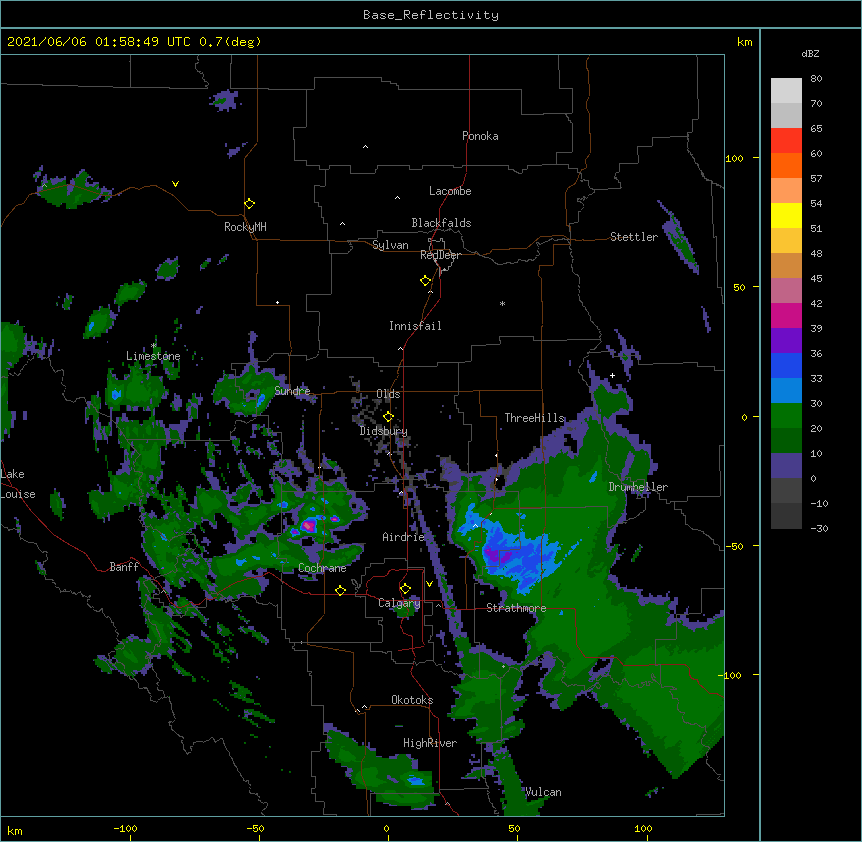Click the blue echo cell west of HighRiver
The height and width of the screenshot is (842, 862).
(x=416, y=780)
